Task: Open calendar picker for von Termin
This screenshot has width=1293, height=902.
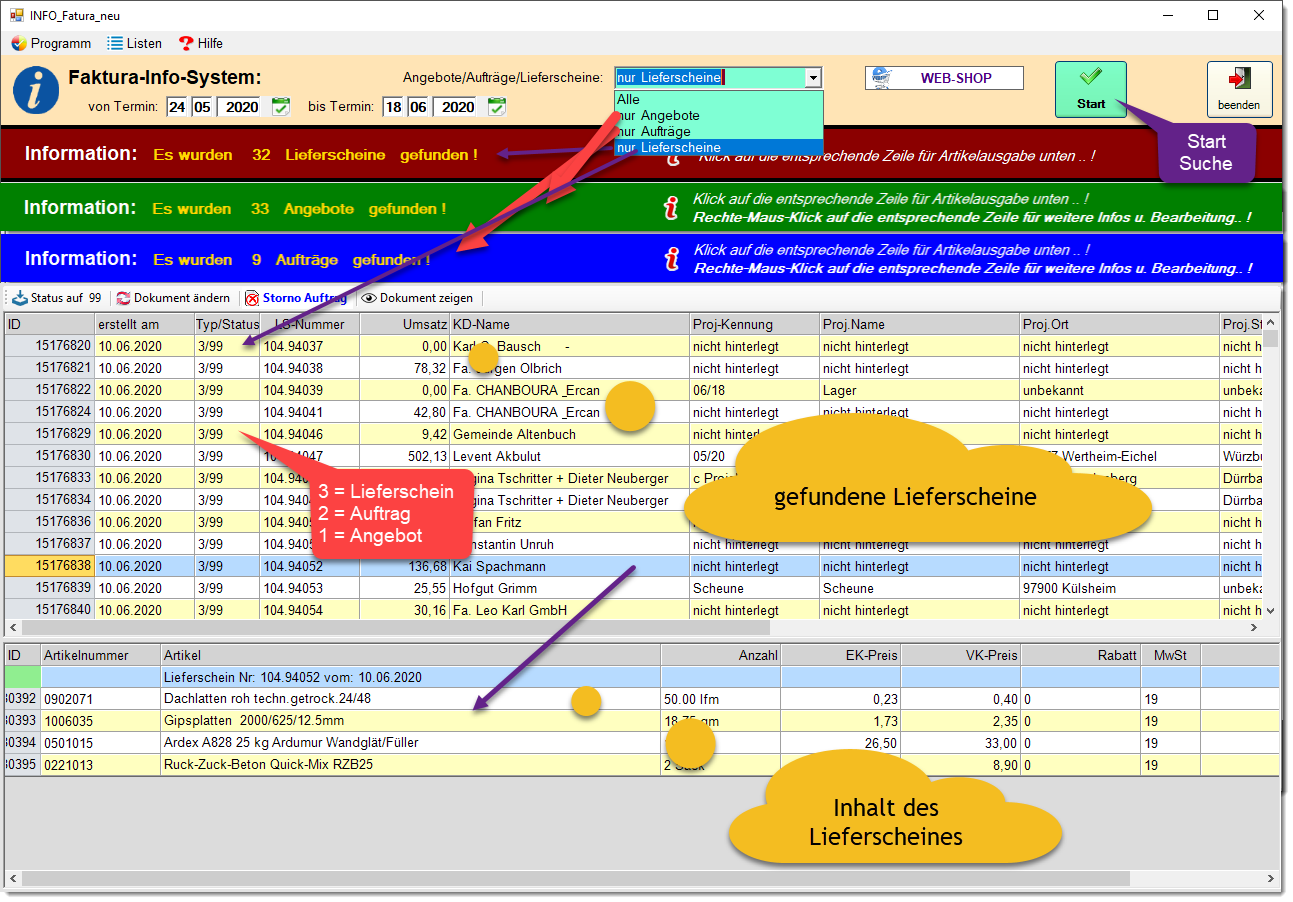Action: click(281, 106)
